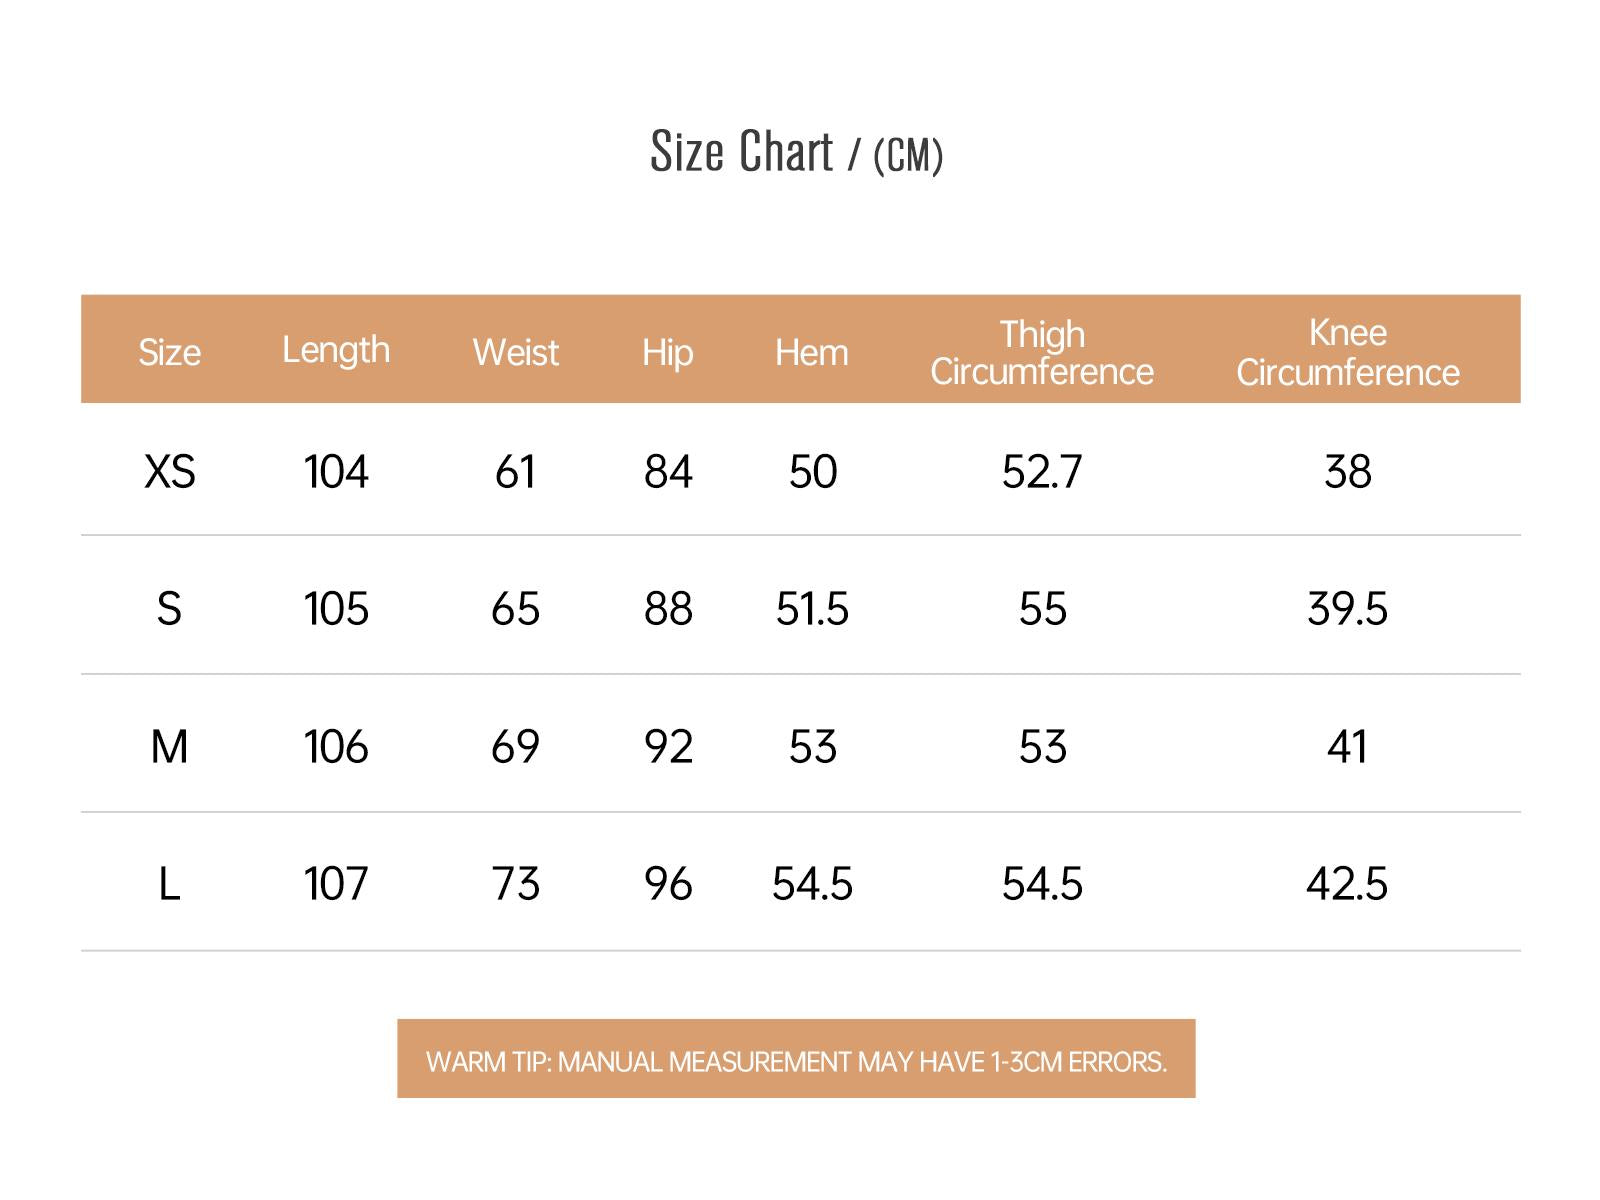This screenshot has height=1200, width=1600.
Task: Click the Hem column header
Action: coord(812,352)
